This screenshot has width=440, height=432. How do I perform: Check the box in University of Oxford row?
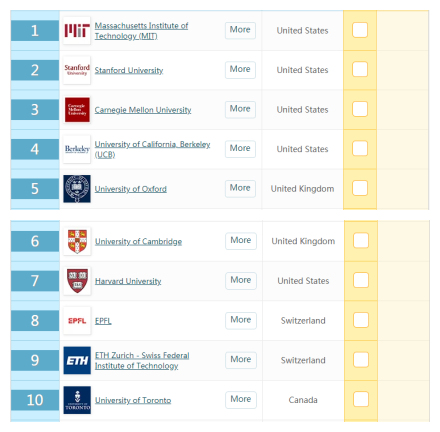tap(360, 188)
